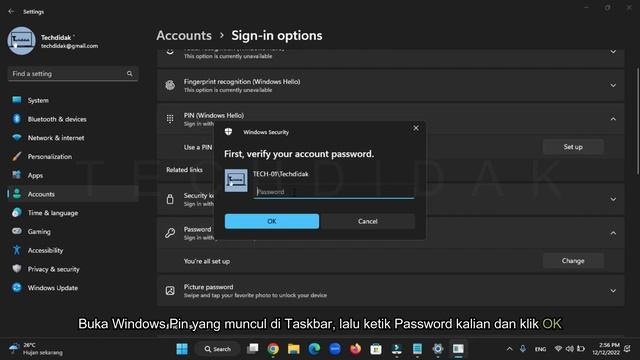Click the ENG language indicator

point(540,349)
